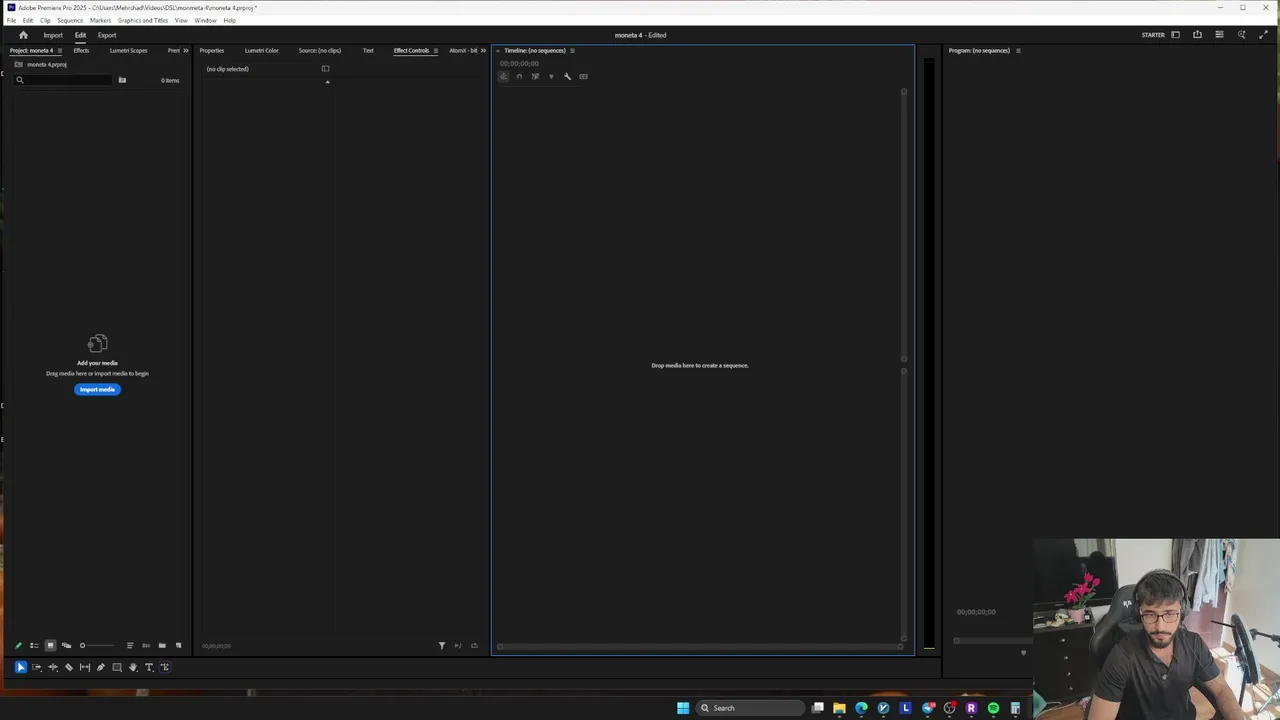The height and width of the screenshot is (720, 1280).
Task: Select the Selection tool arrow
Action: 20,667
